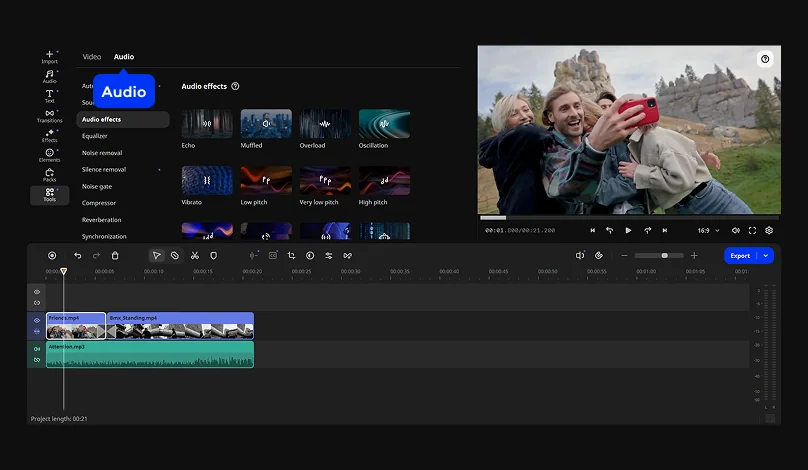
Task: Toggle visibility of the empty top track
Action: coord(37,292)
